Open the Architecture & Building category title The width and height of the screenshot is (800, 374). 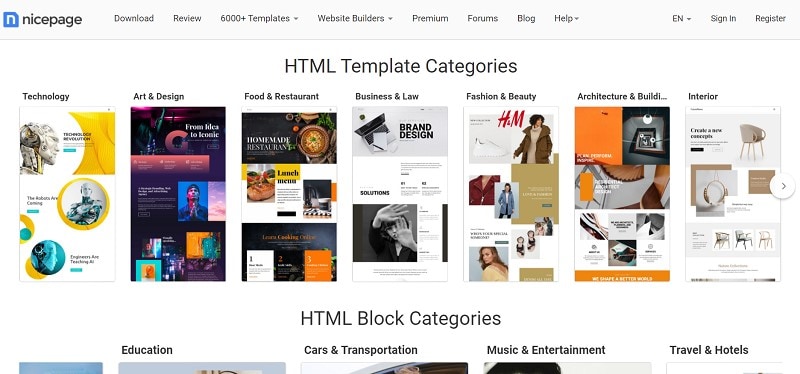[x=622, y=96]
